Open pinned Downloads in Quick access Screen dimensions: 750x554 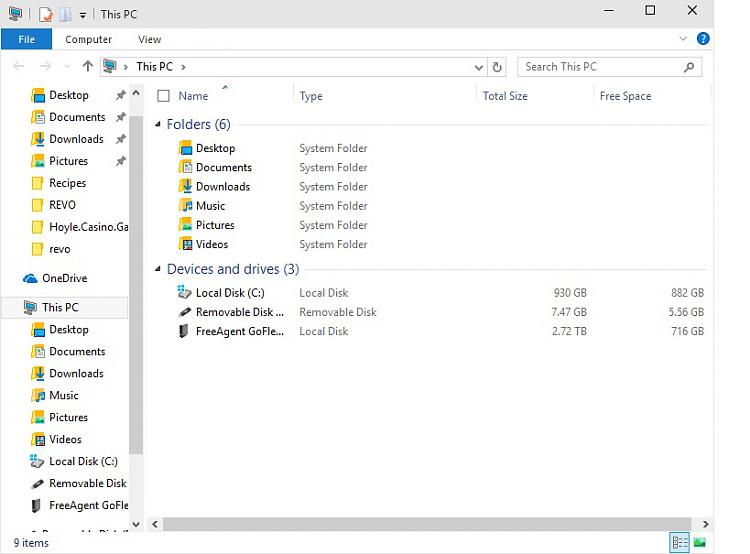pyautogui.click(x=76, y=139)
